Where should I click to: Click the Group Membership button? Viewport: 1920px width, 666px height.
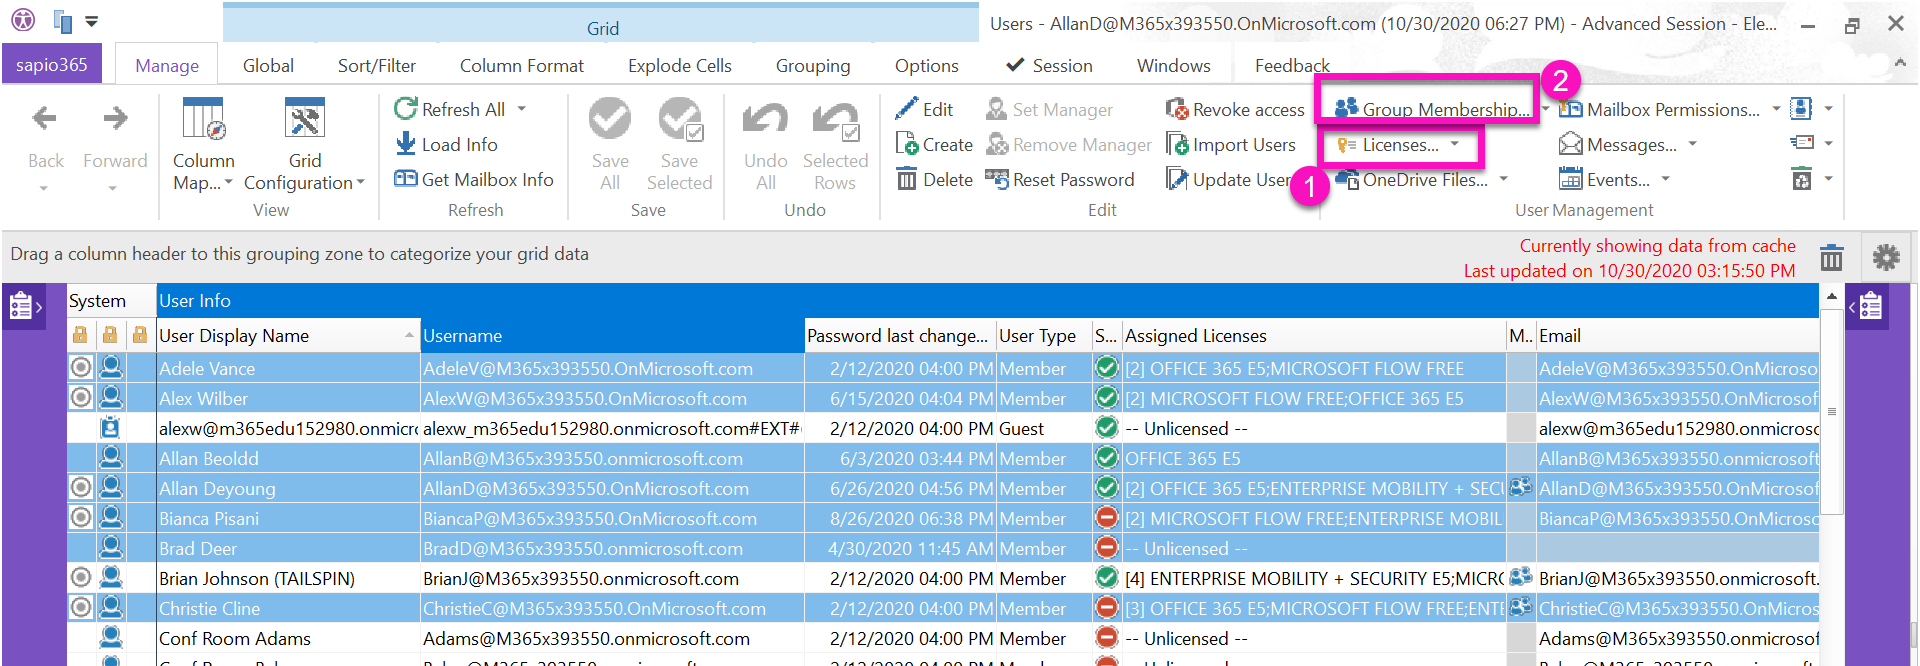click(1431, 109)
